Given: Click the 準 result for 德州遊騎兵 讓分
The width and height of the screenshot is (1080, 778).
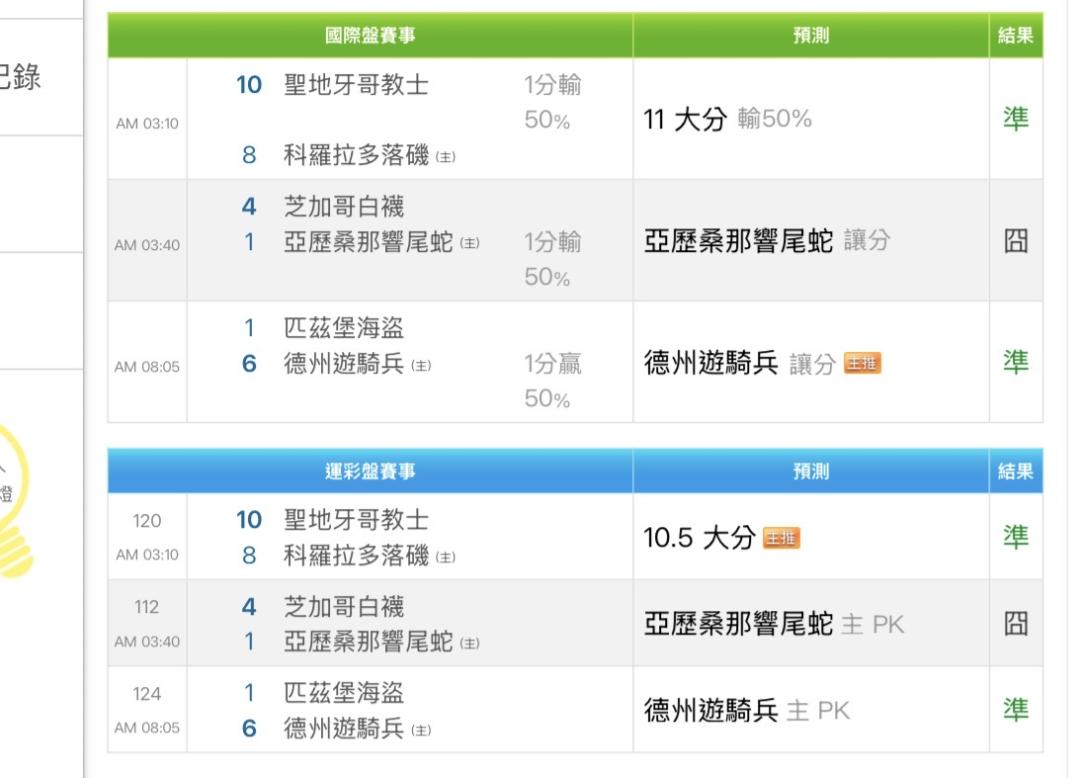Looking at the screenshot, I should point(1015,363).
